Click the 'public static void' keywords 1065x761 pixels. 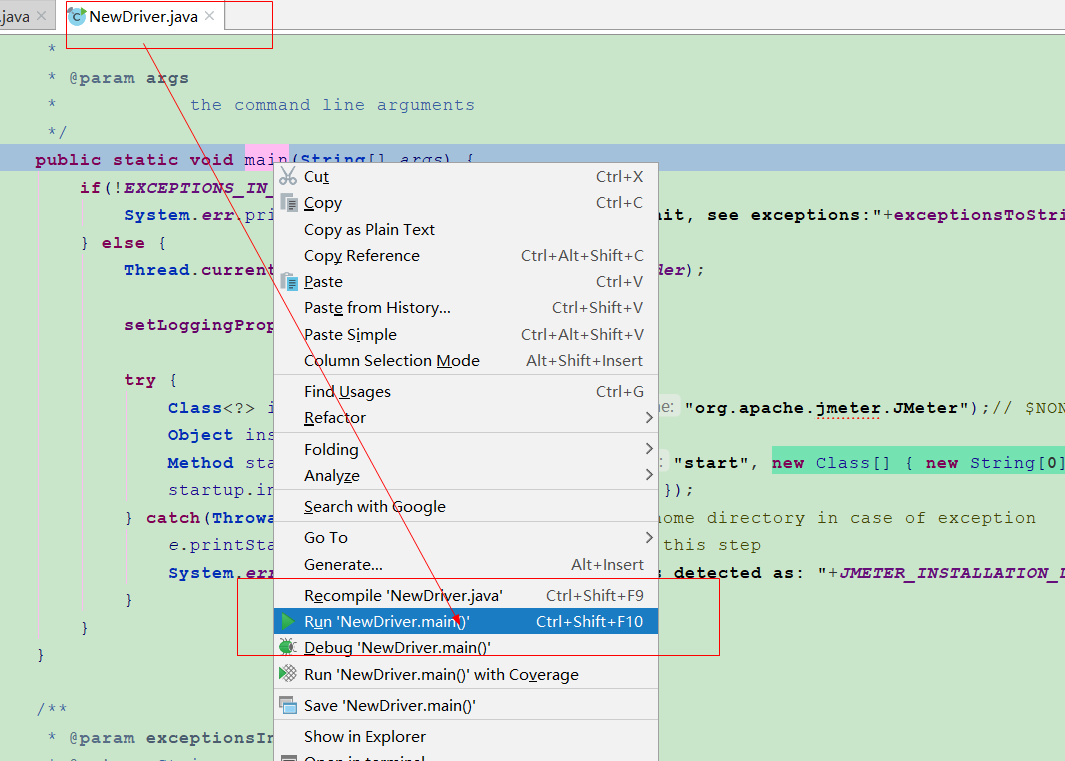[x=134, y=160]
